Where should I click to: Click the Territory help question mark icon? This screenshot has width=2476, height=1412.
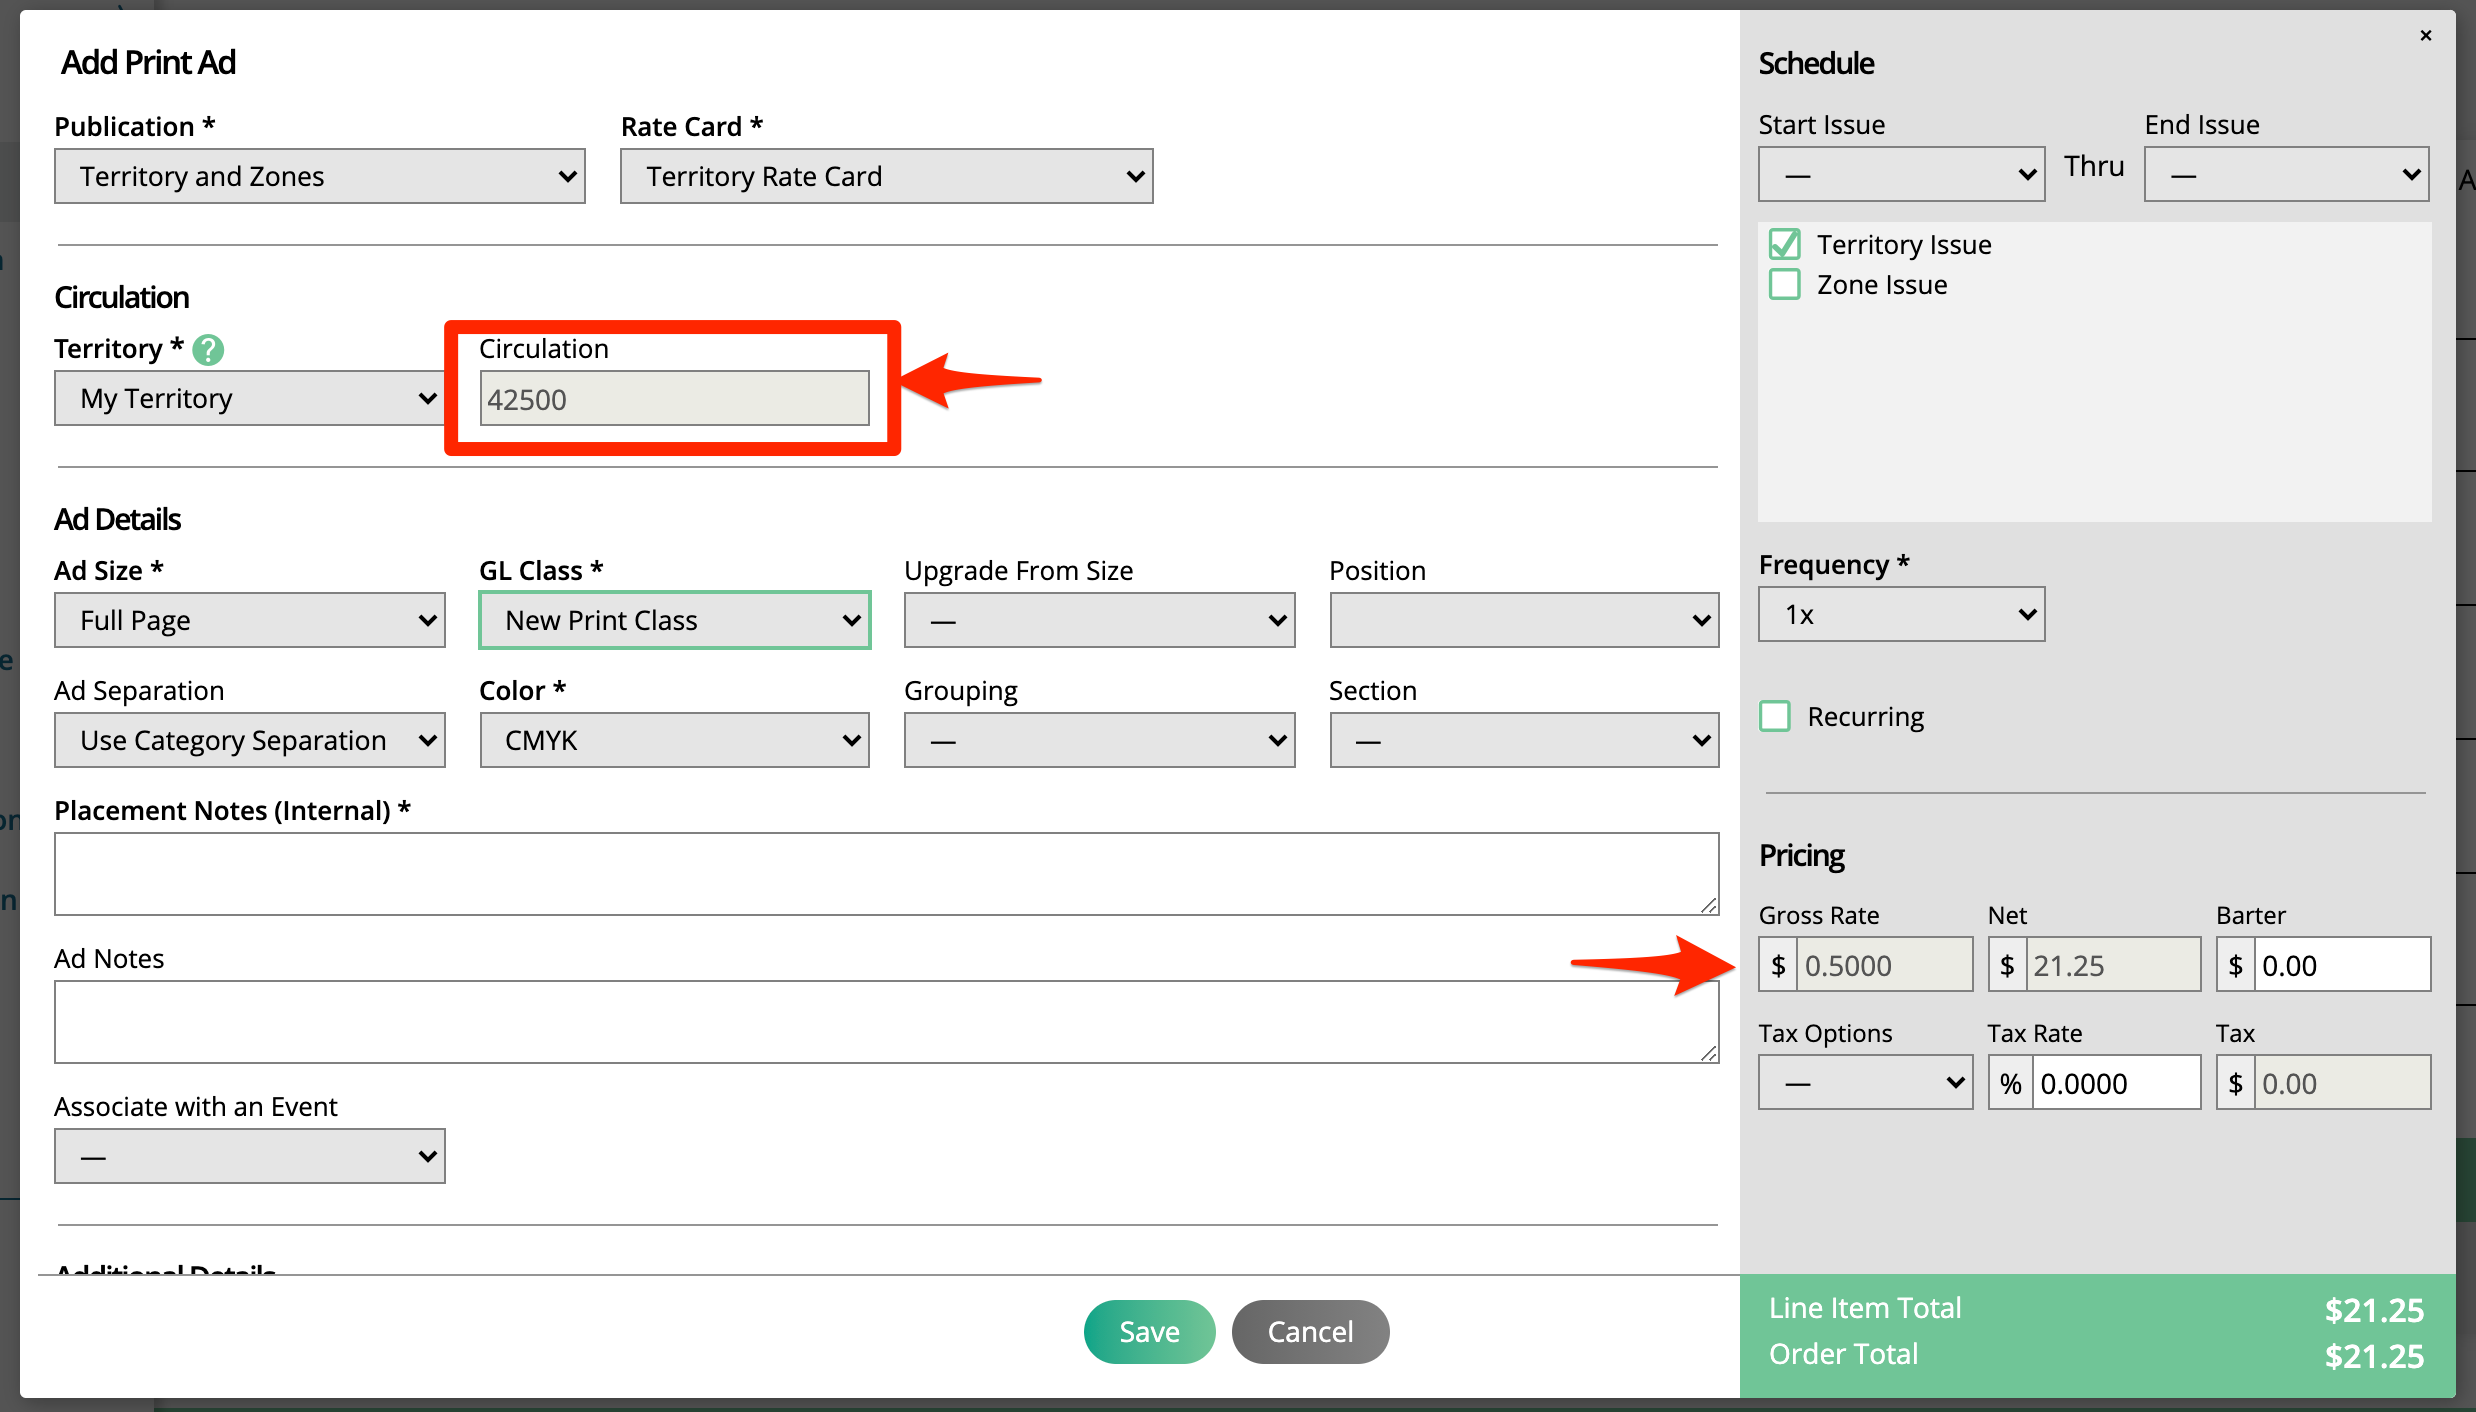(208, 350)
